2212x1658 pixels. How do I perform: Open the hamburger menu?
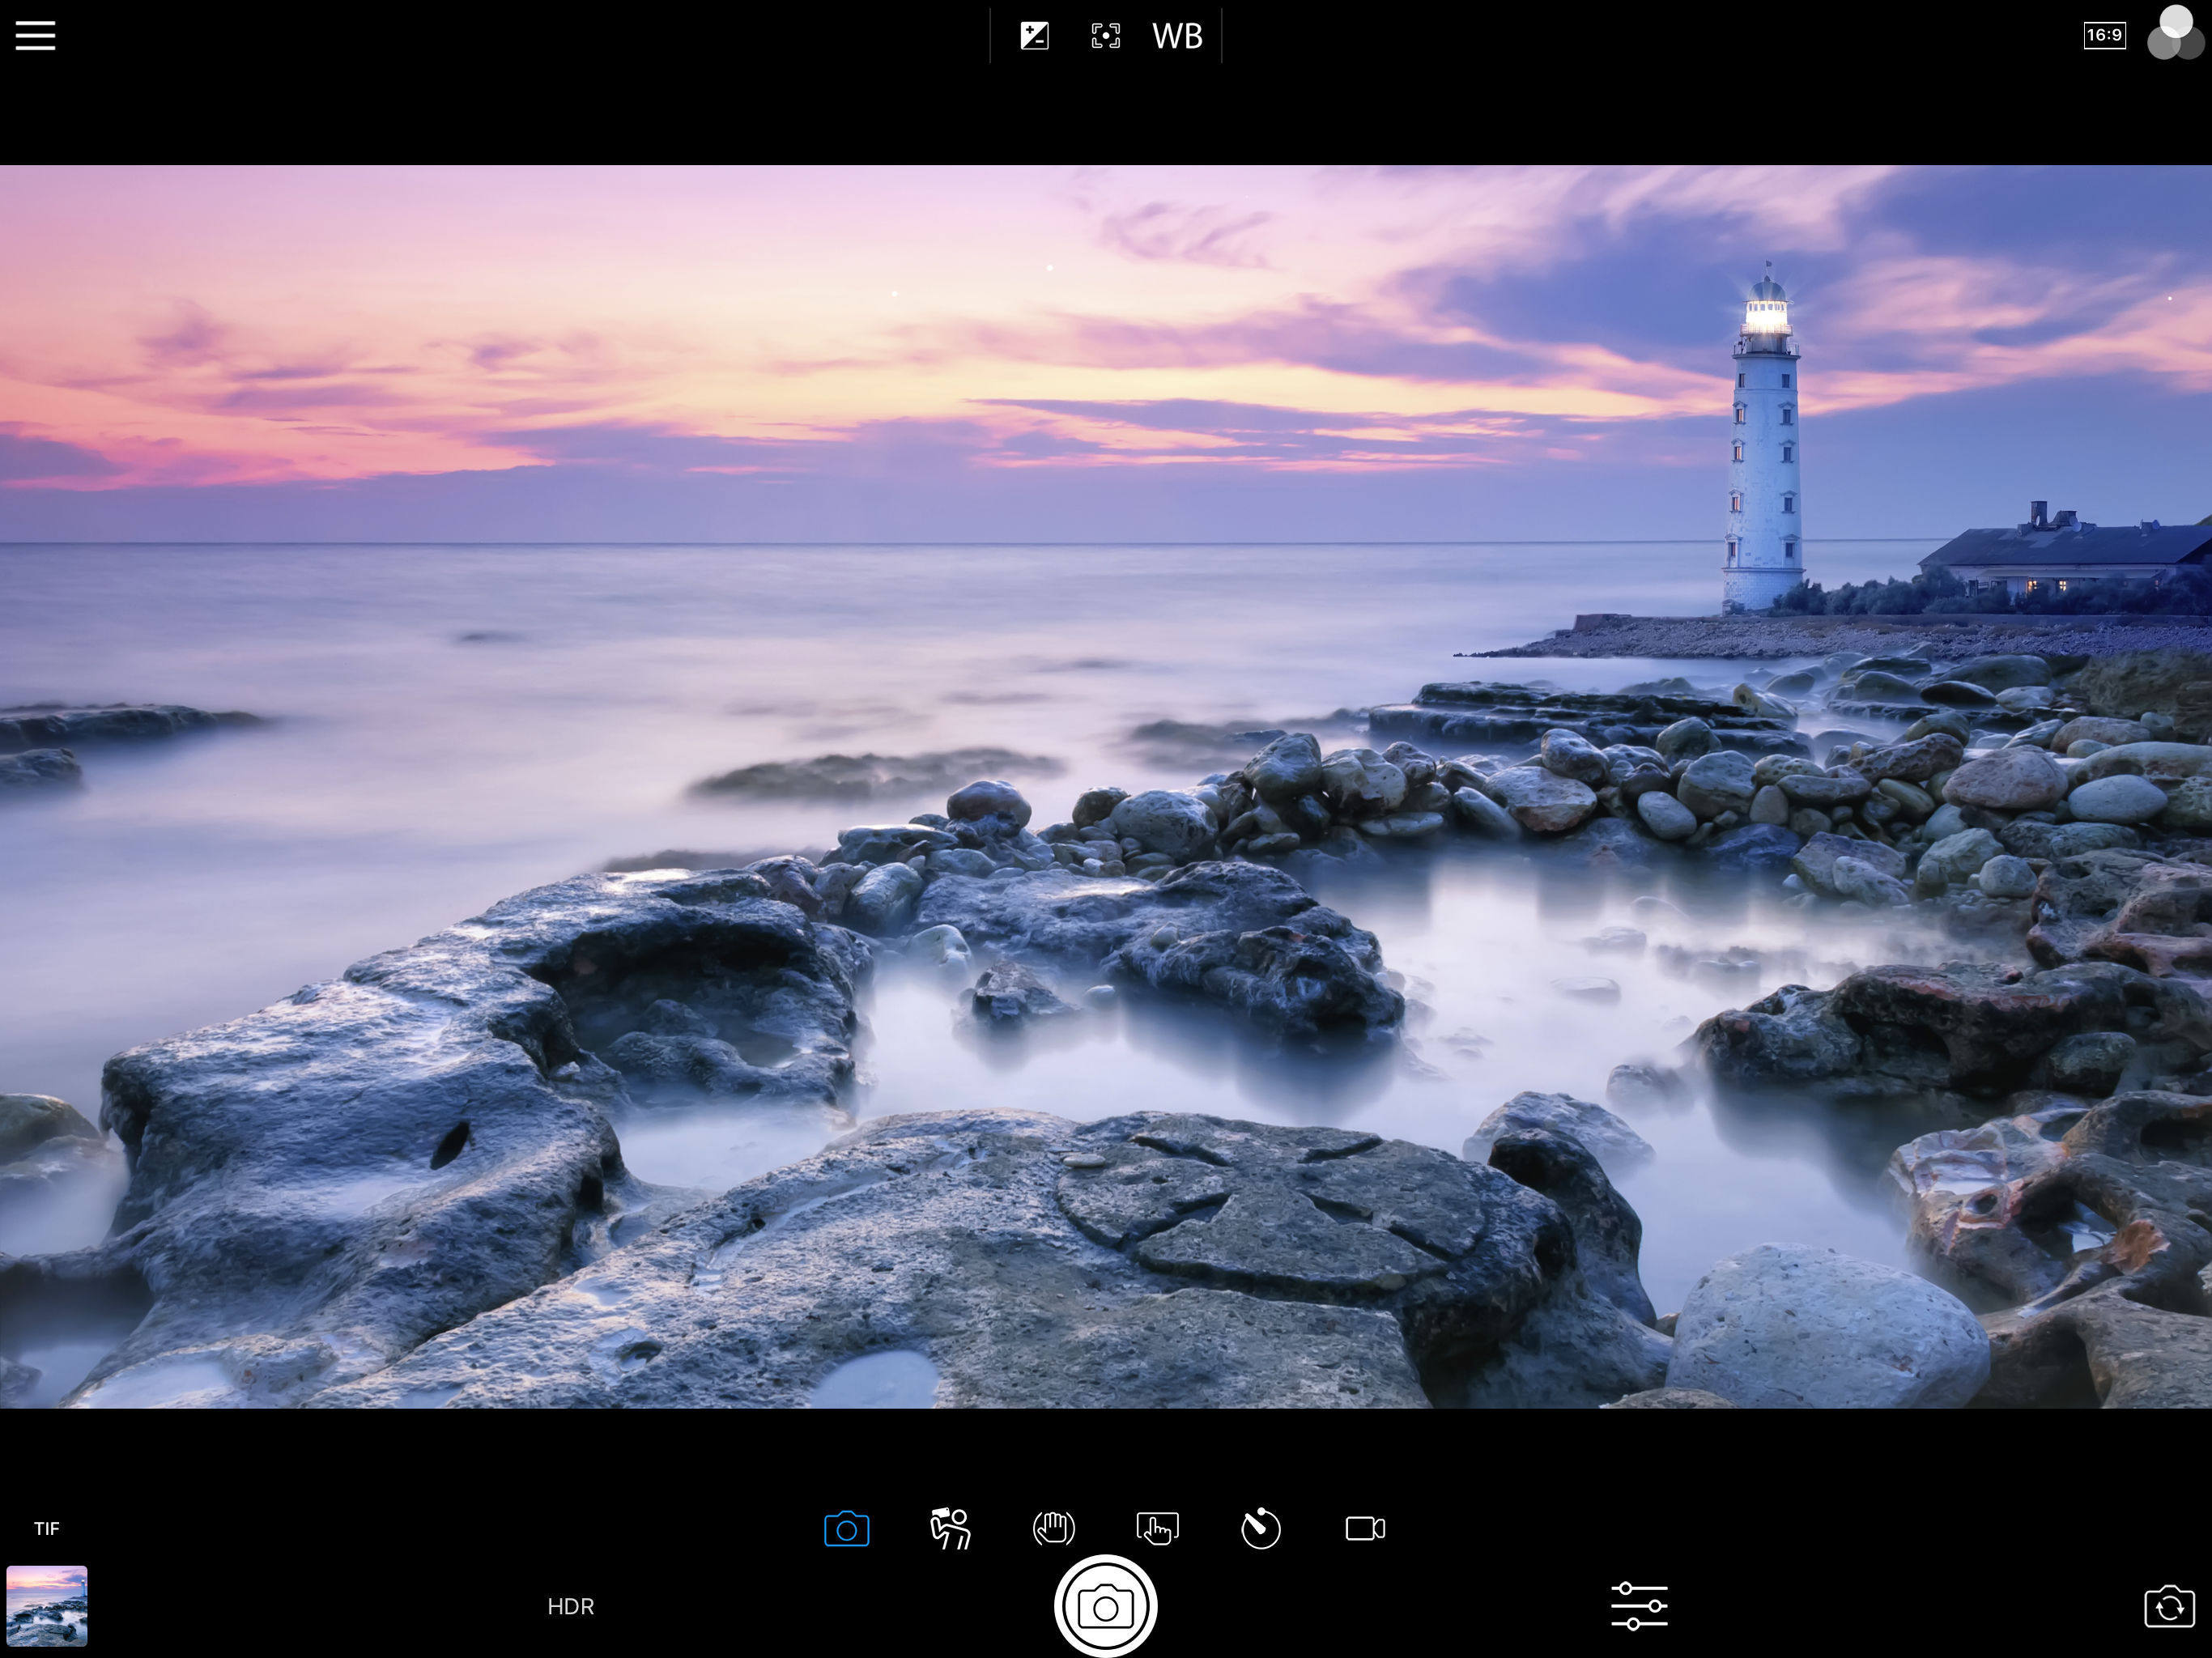(35, 36)
